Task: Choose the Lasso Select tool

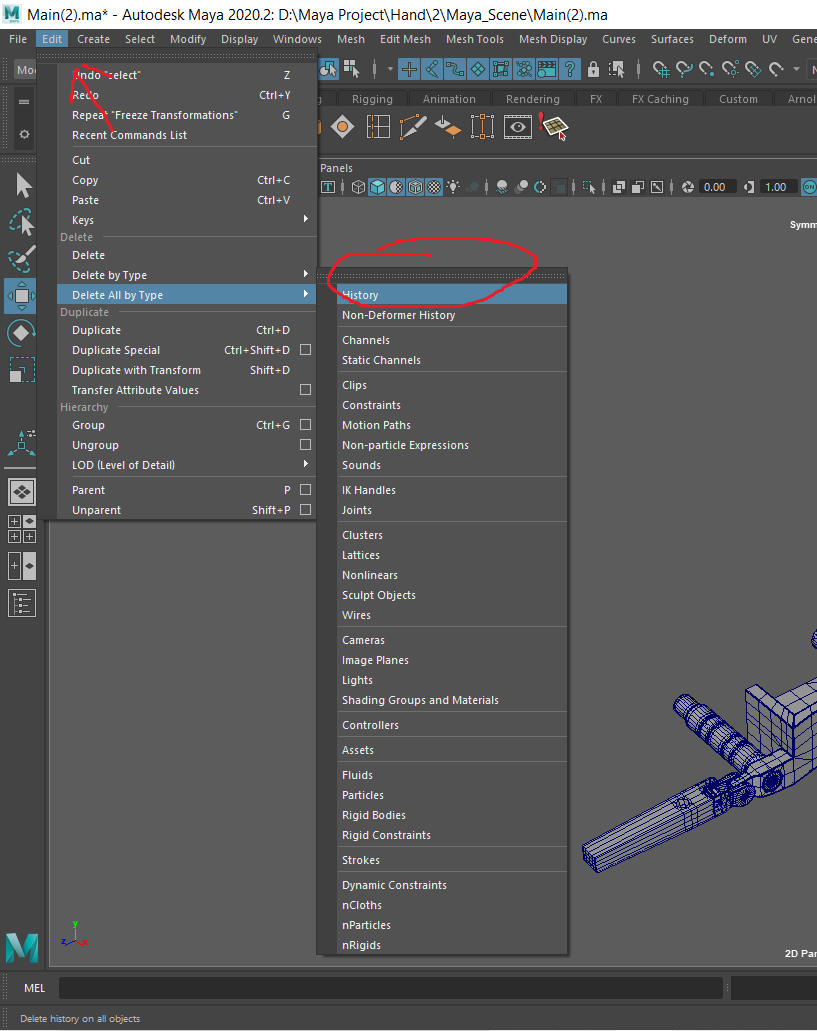Action: coord(22,223)
